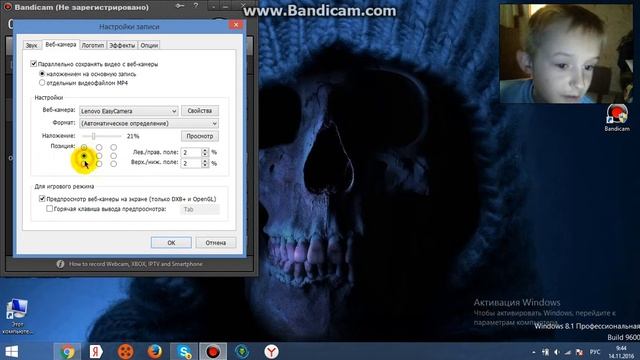Choose middle-right webcam position radio
Viewport: 640px width, 360px height.
pyautogui.click(x=113, y=156)
